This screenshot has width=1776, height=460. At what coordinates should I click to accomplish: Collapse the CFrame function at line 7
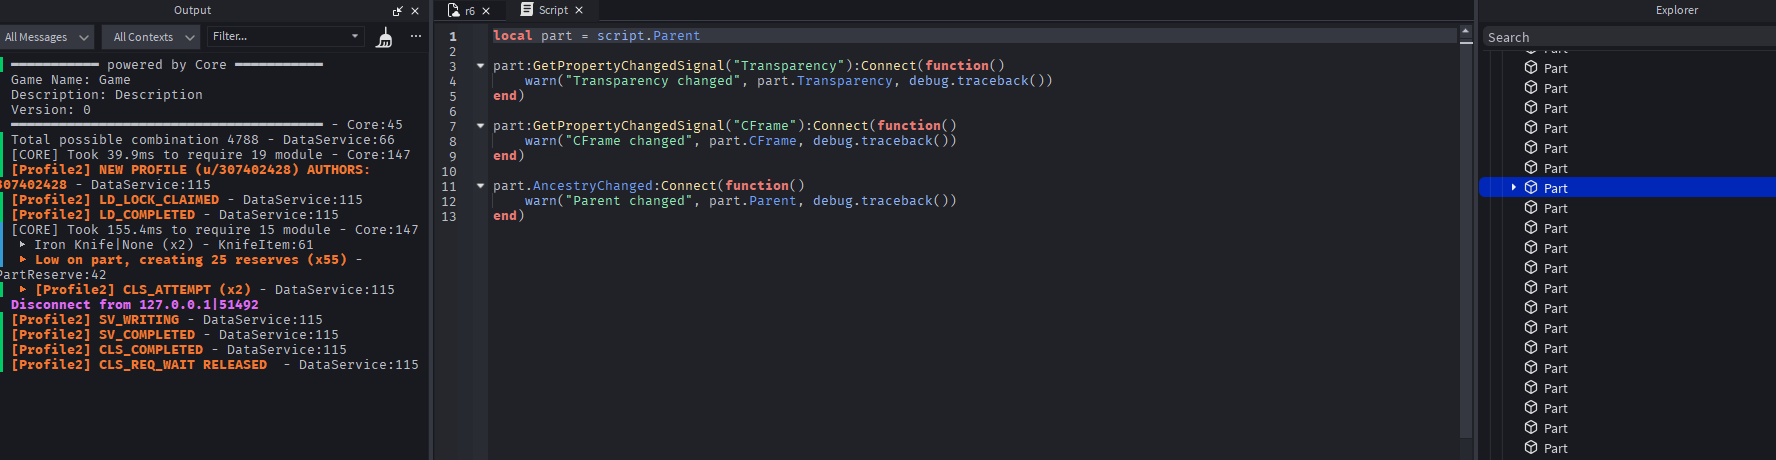click(480, 126)
